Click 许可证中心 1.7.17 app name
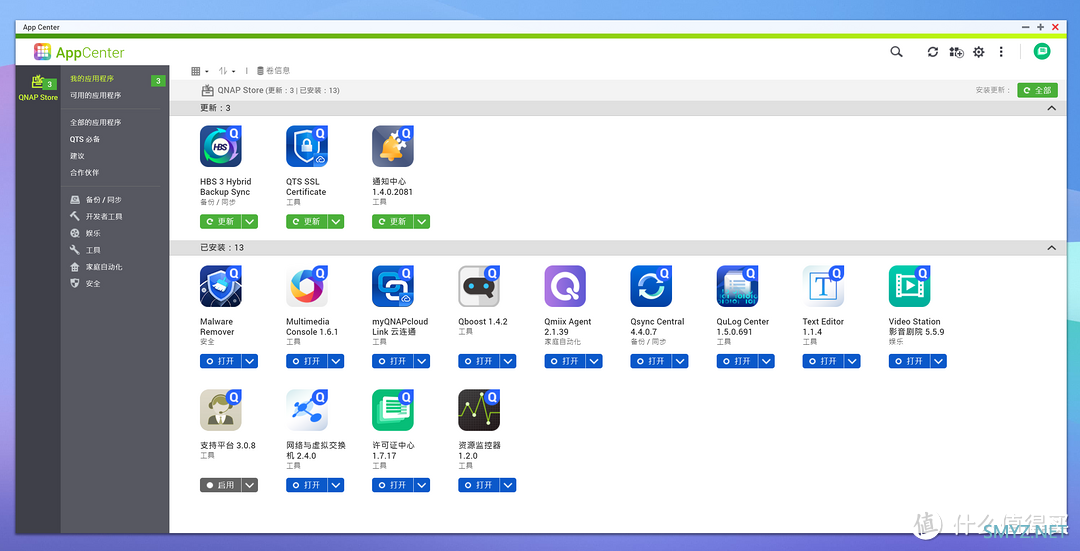This screenshot has height=551, width=1080. [393, 450]
